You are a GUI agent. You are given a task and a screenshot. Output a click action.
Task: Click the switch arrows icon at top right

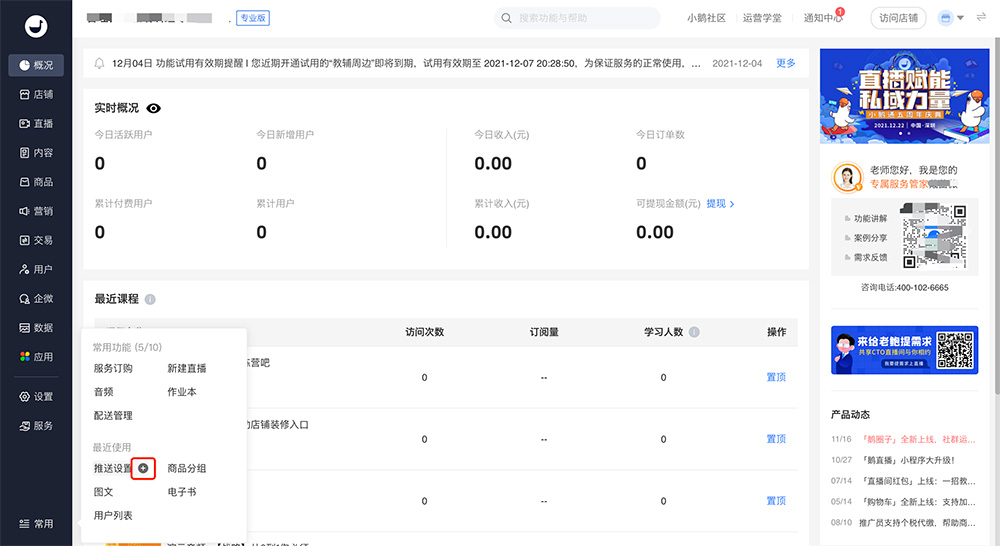pyautogui.click(x=980, y=18)
